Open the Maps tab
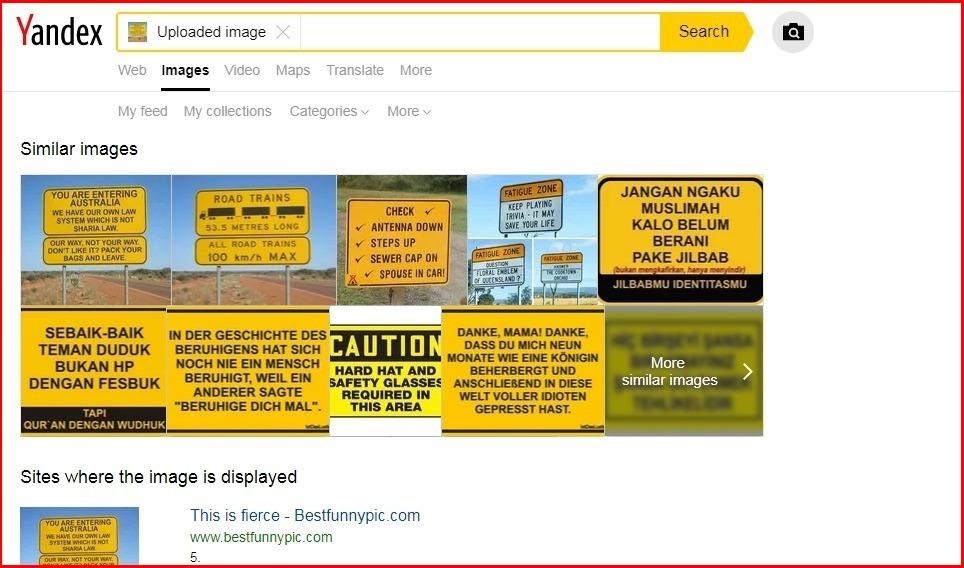 pos(293,70)
